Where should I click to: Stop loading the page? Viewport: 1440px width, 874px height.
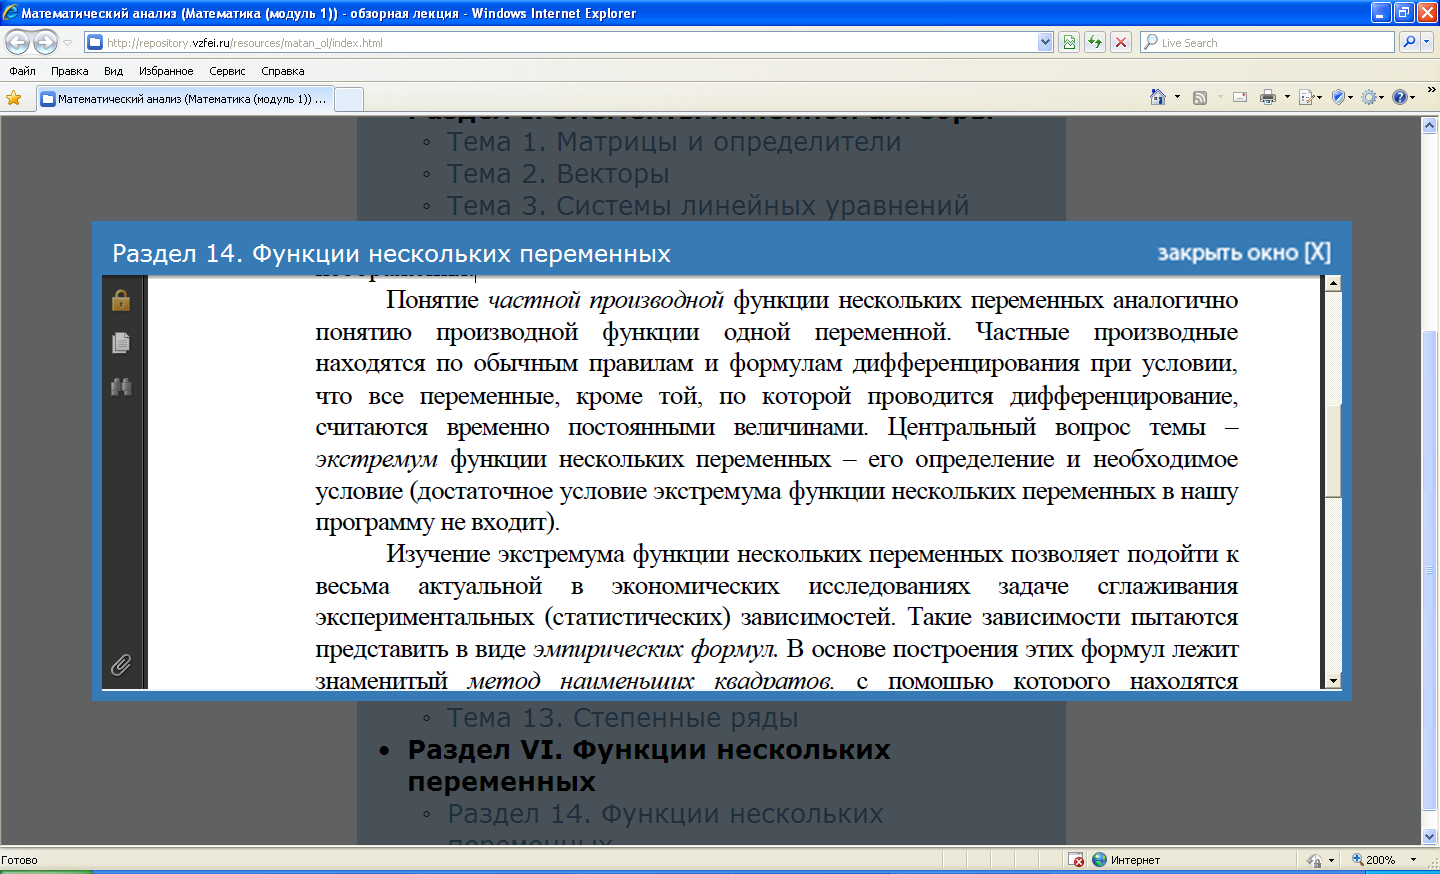(1121, 42)
